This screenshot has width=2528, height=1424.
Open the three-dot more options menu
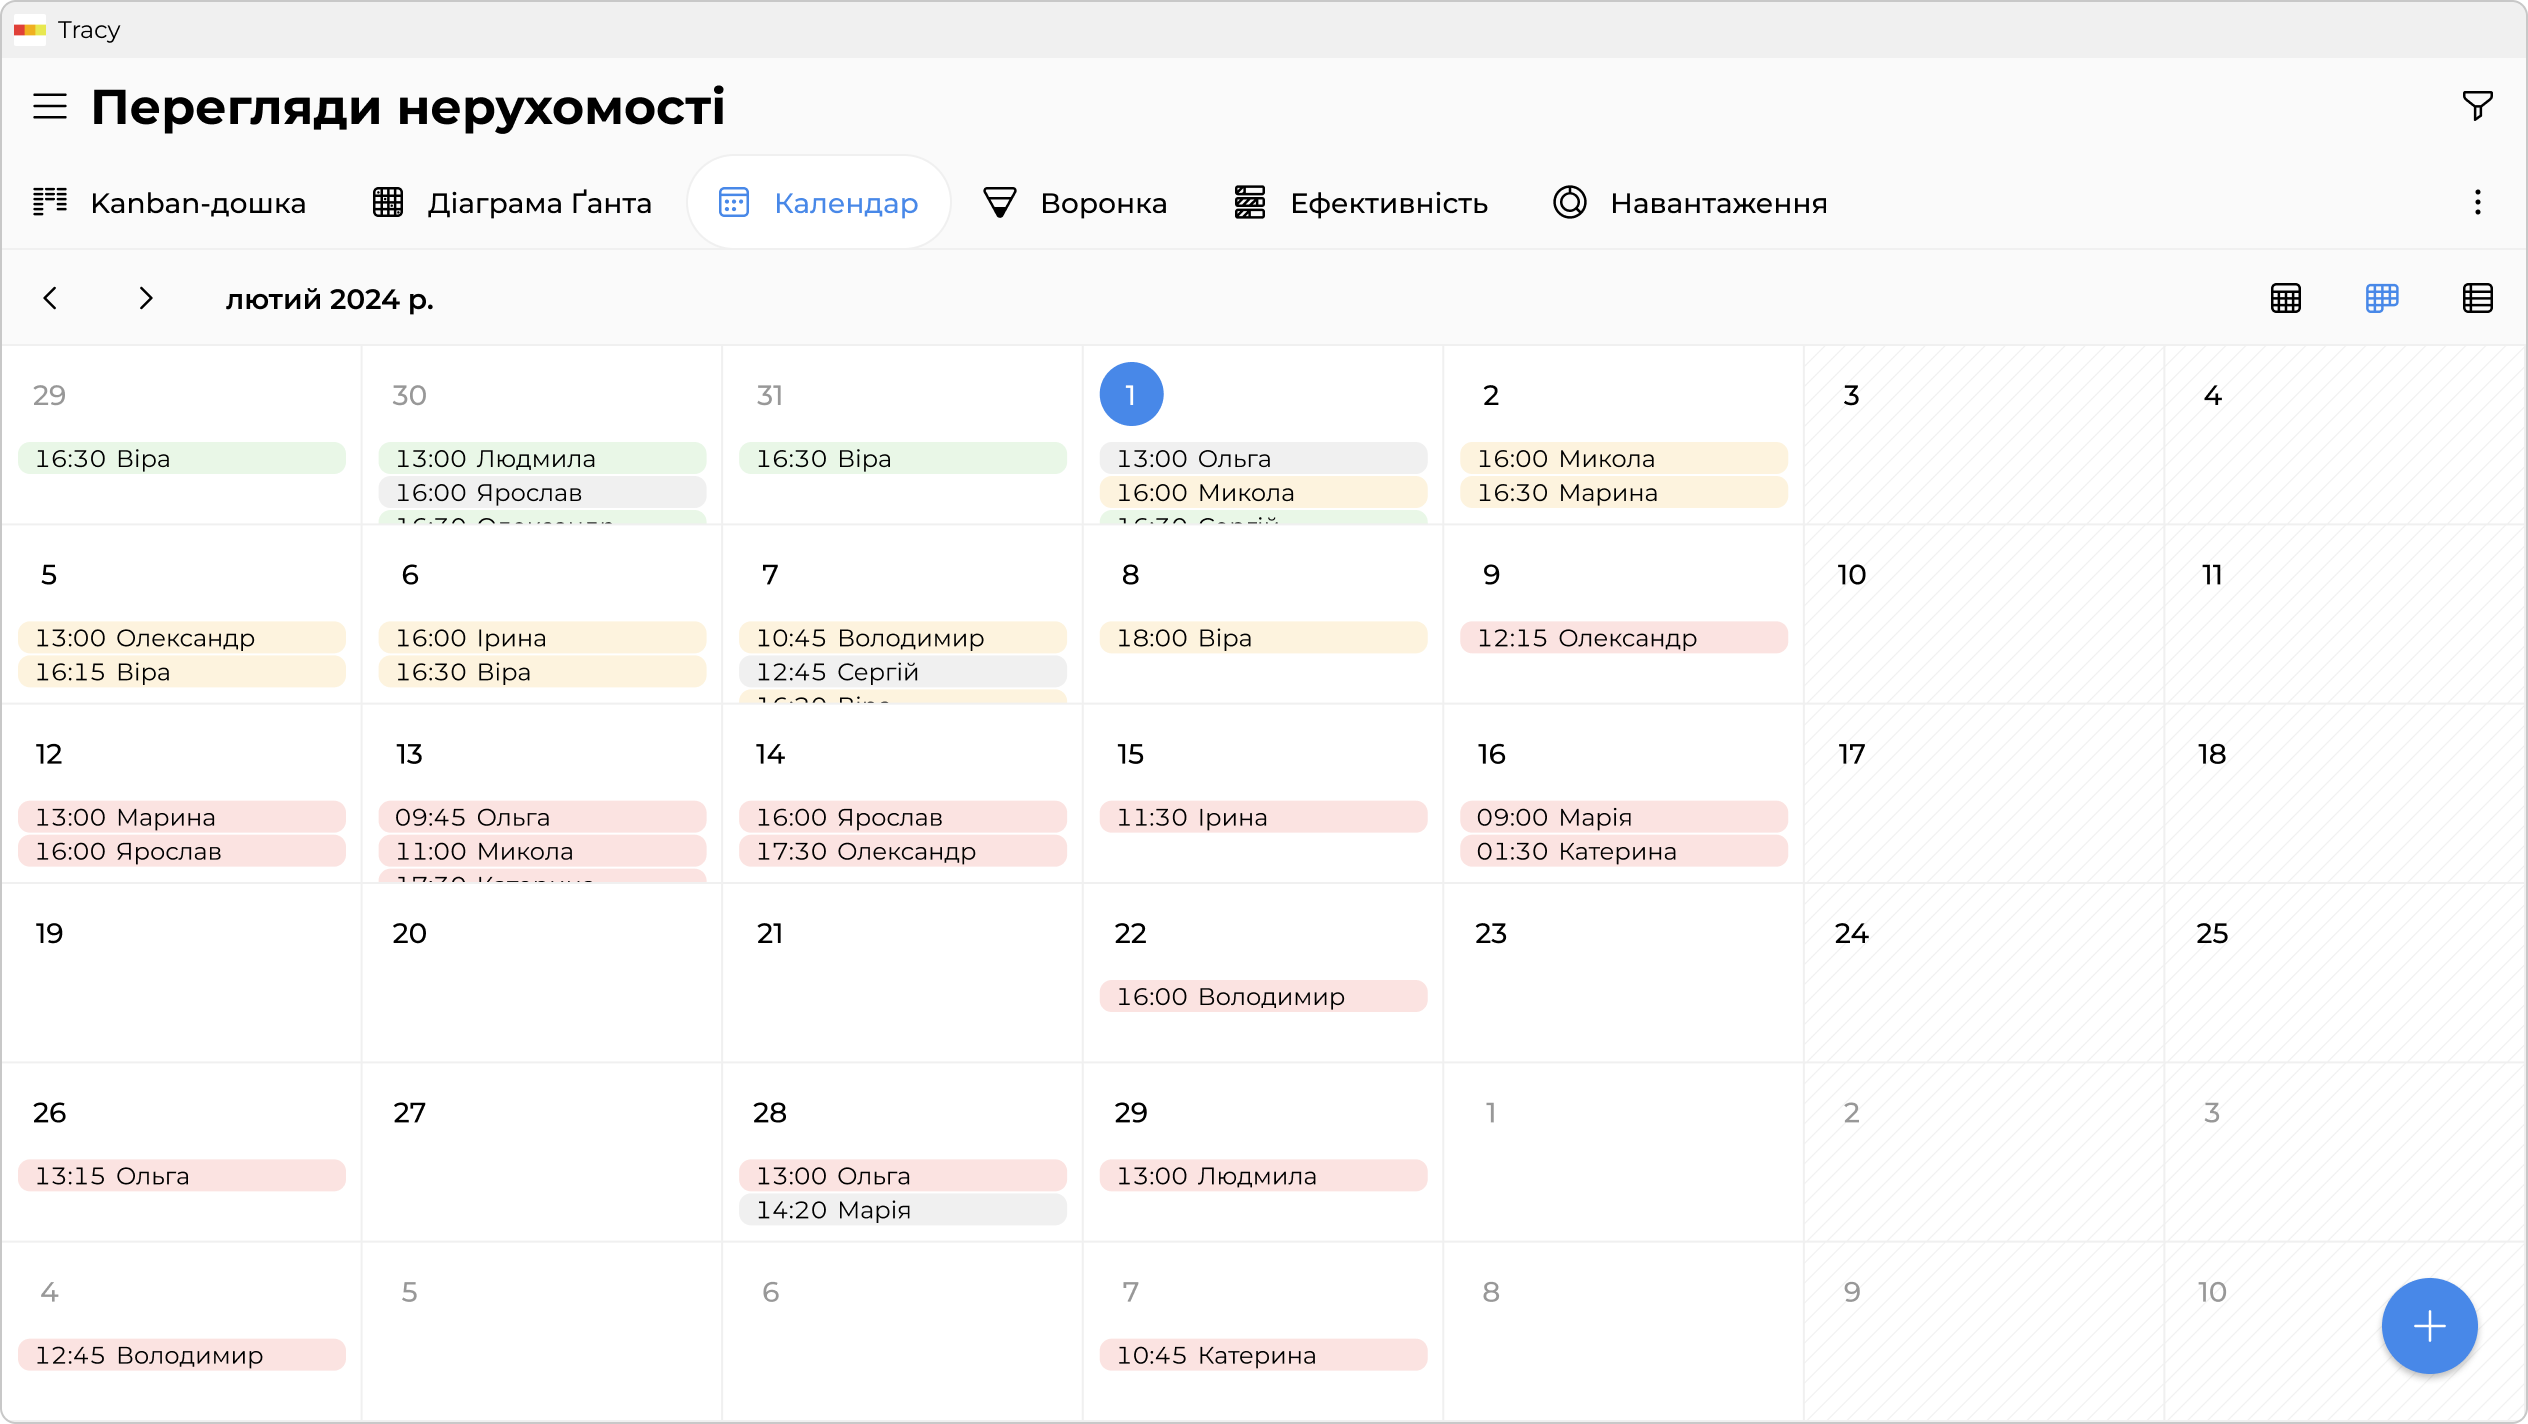tap(2476, 203)
